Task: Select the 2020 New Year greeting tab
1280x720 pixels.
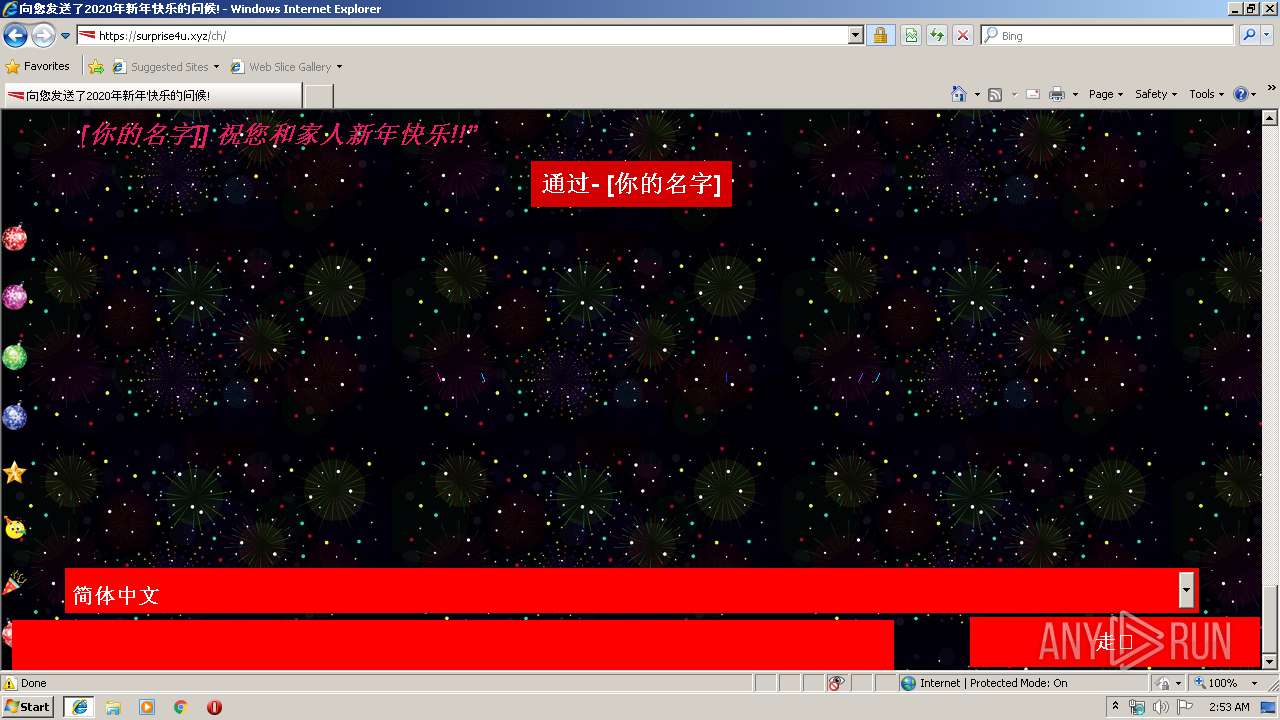Action: tap(152, 96)
